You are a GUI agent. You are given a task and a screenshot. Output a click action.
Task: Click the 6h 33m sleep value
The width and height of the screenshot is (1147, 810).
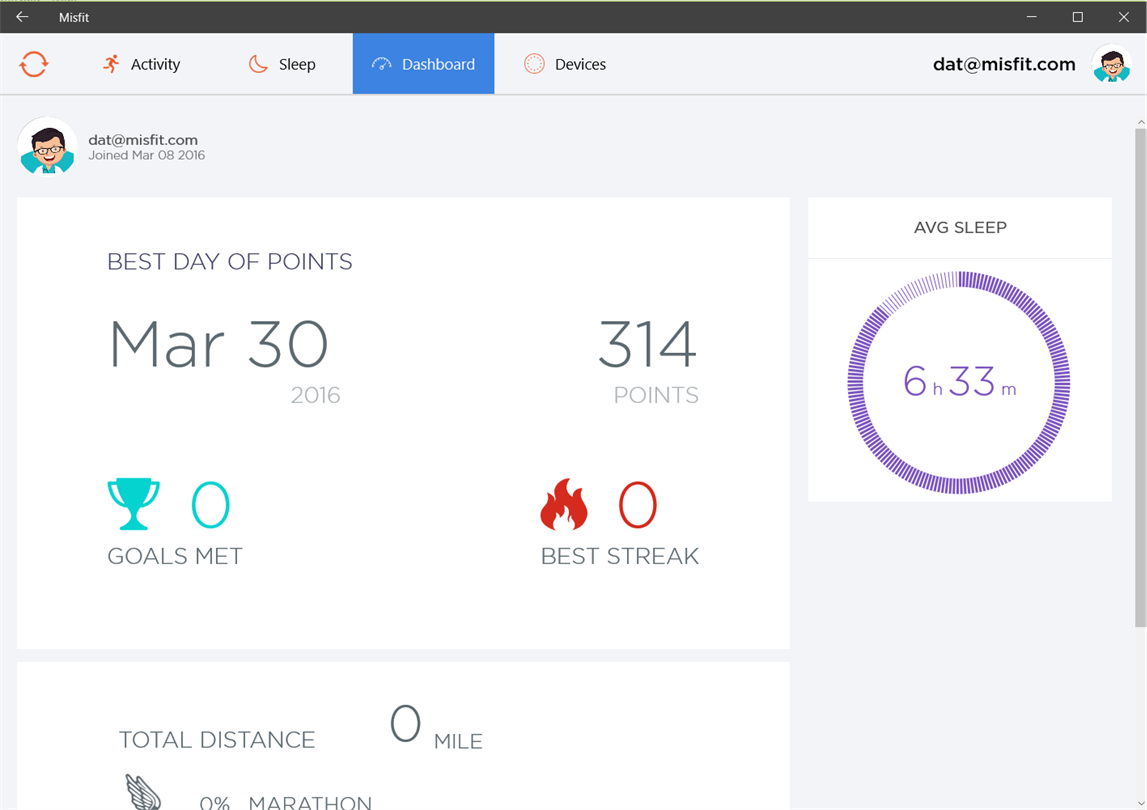(959, 382)
